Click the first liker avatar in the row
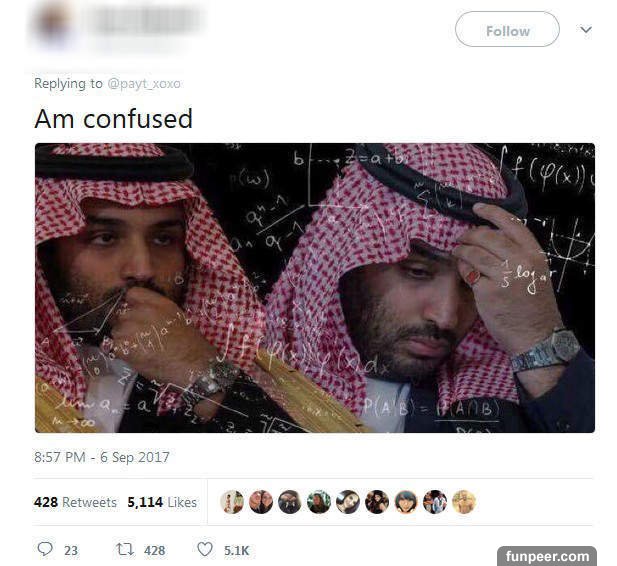Image resolution: width=617 pixels, height=566 pixels. pyautogui.click(x=232, y=502)
